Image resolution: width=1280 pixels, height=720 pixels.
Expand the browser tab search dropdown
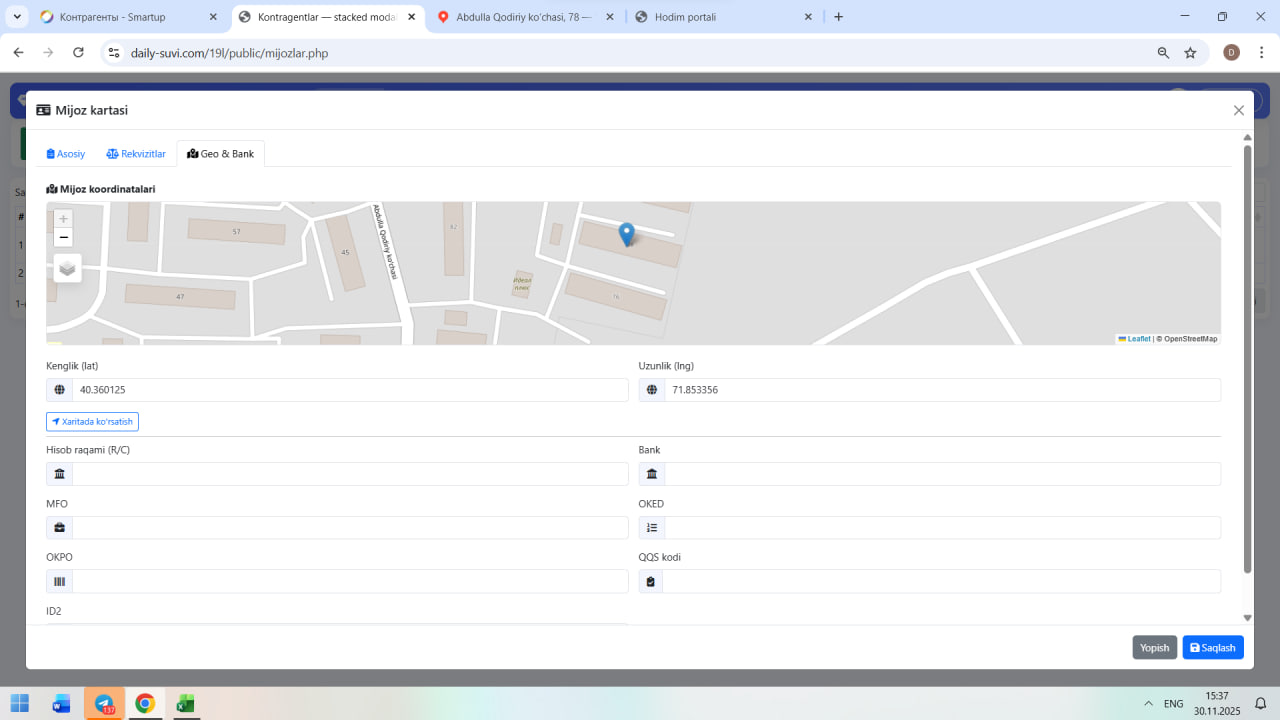click(x=17, y=17)
